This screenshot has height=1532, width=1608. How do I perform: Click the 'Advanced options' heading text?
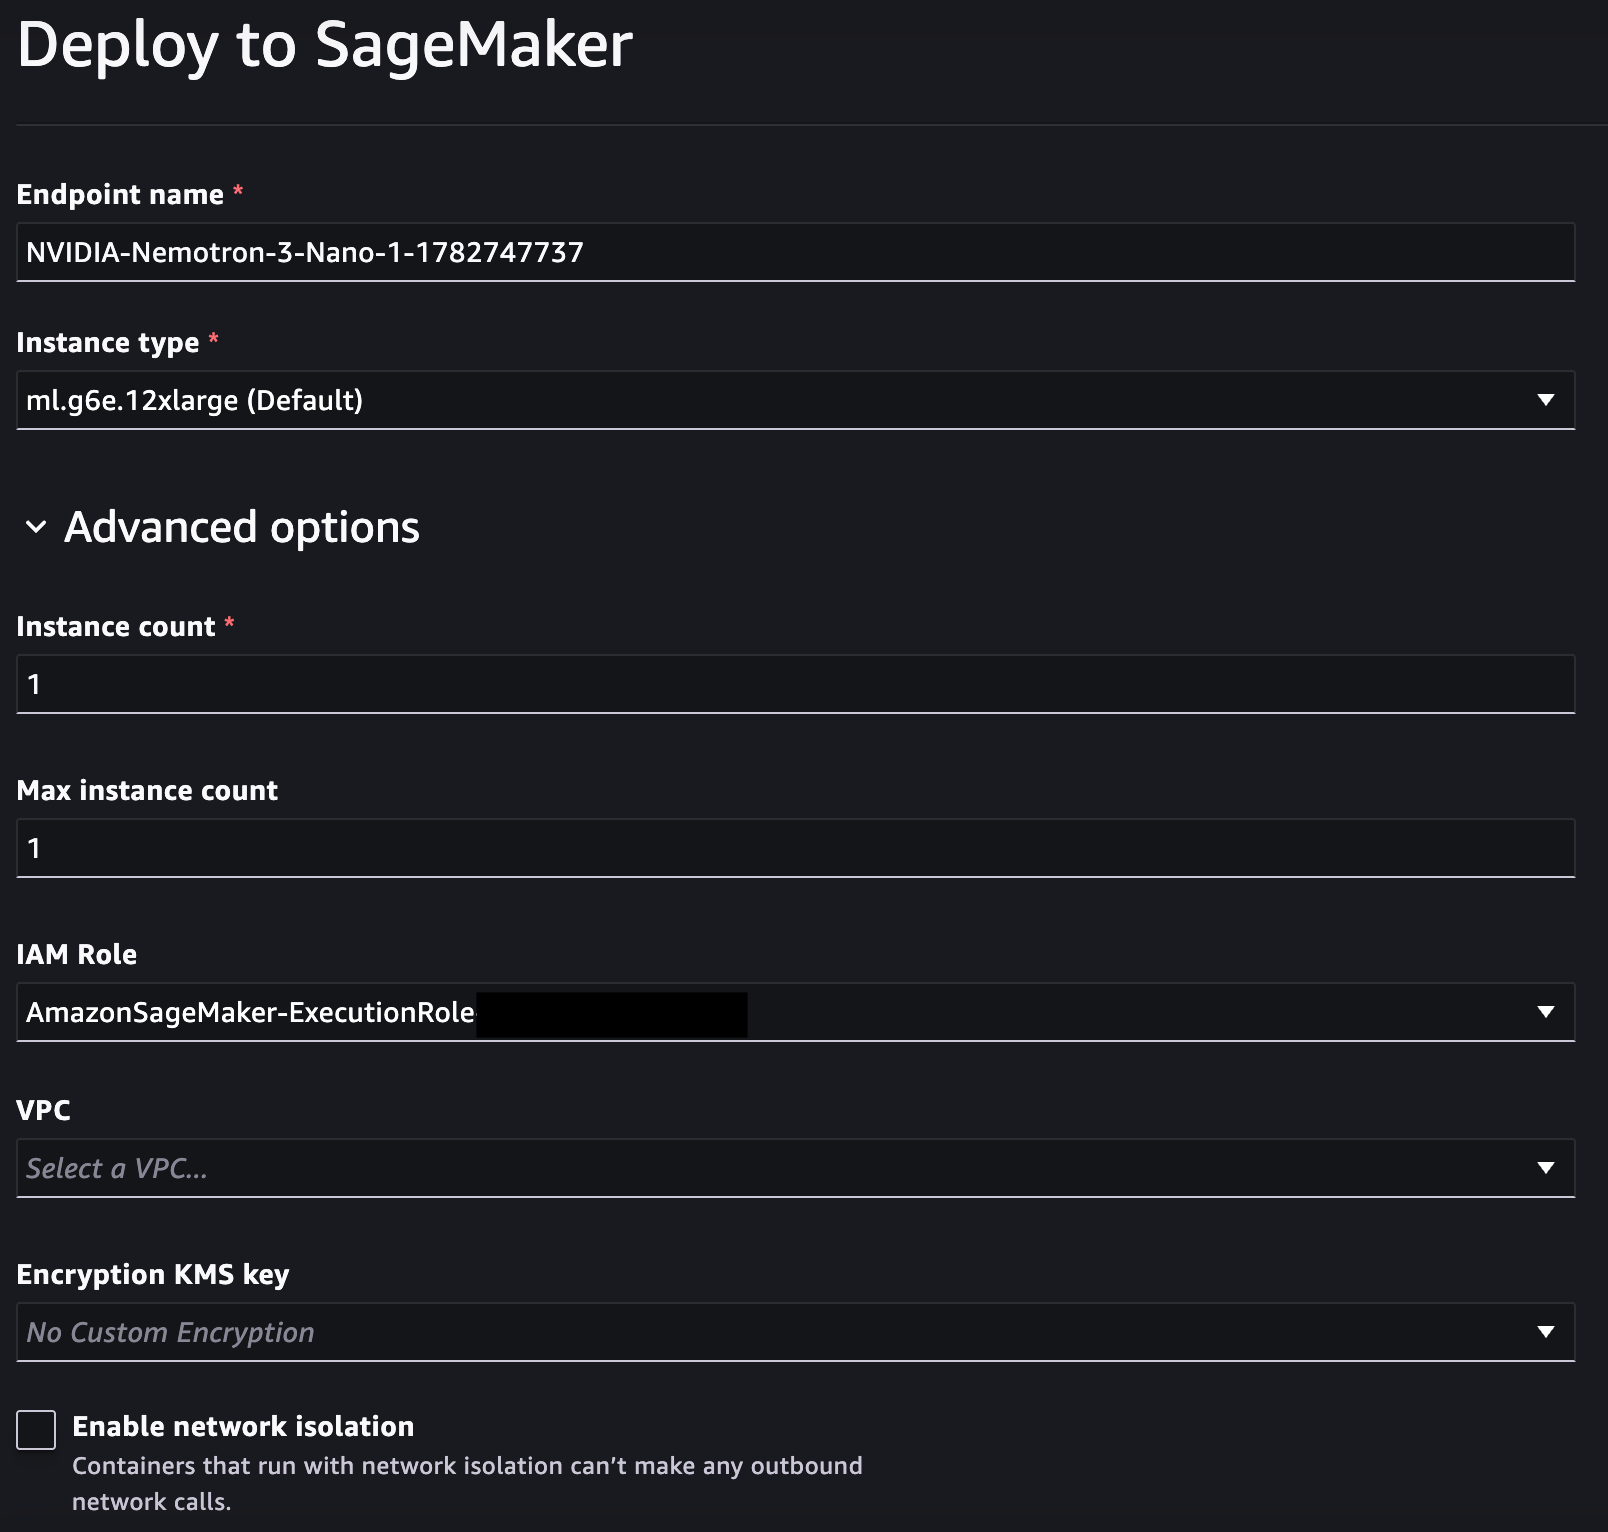click(242, 527)
